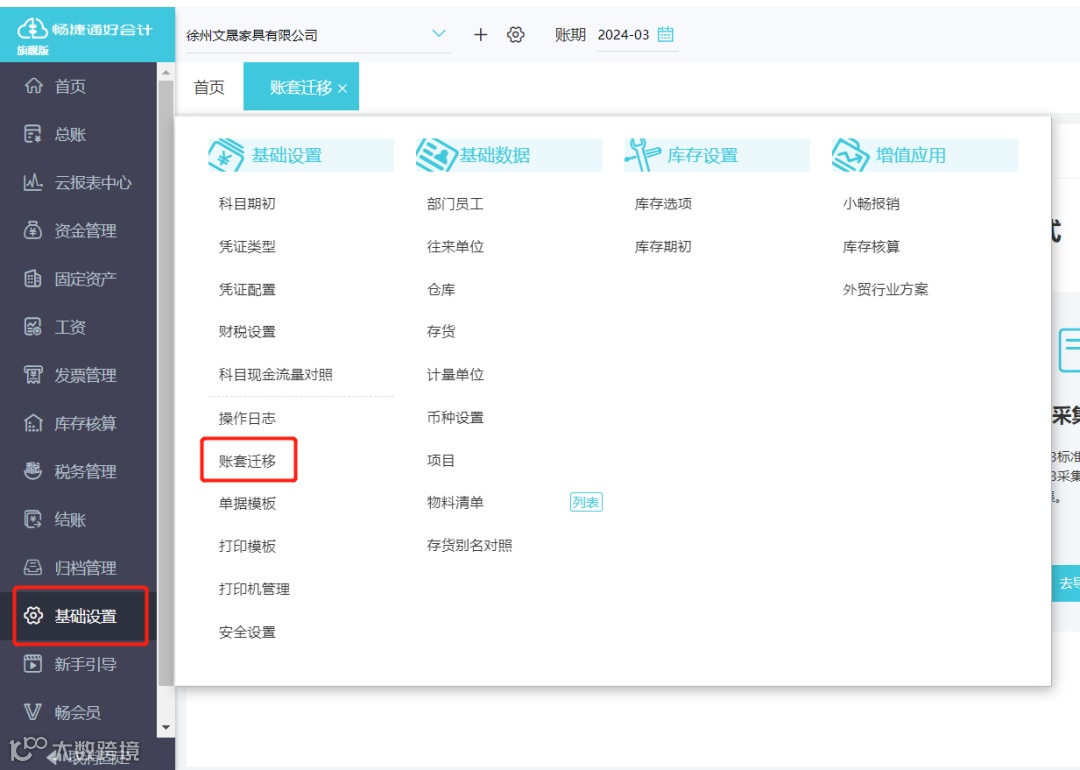Open 财税设置 menu item
The image size is (1080, 770).
pos(247,332)
